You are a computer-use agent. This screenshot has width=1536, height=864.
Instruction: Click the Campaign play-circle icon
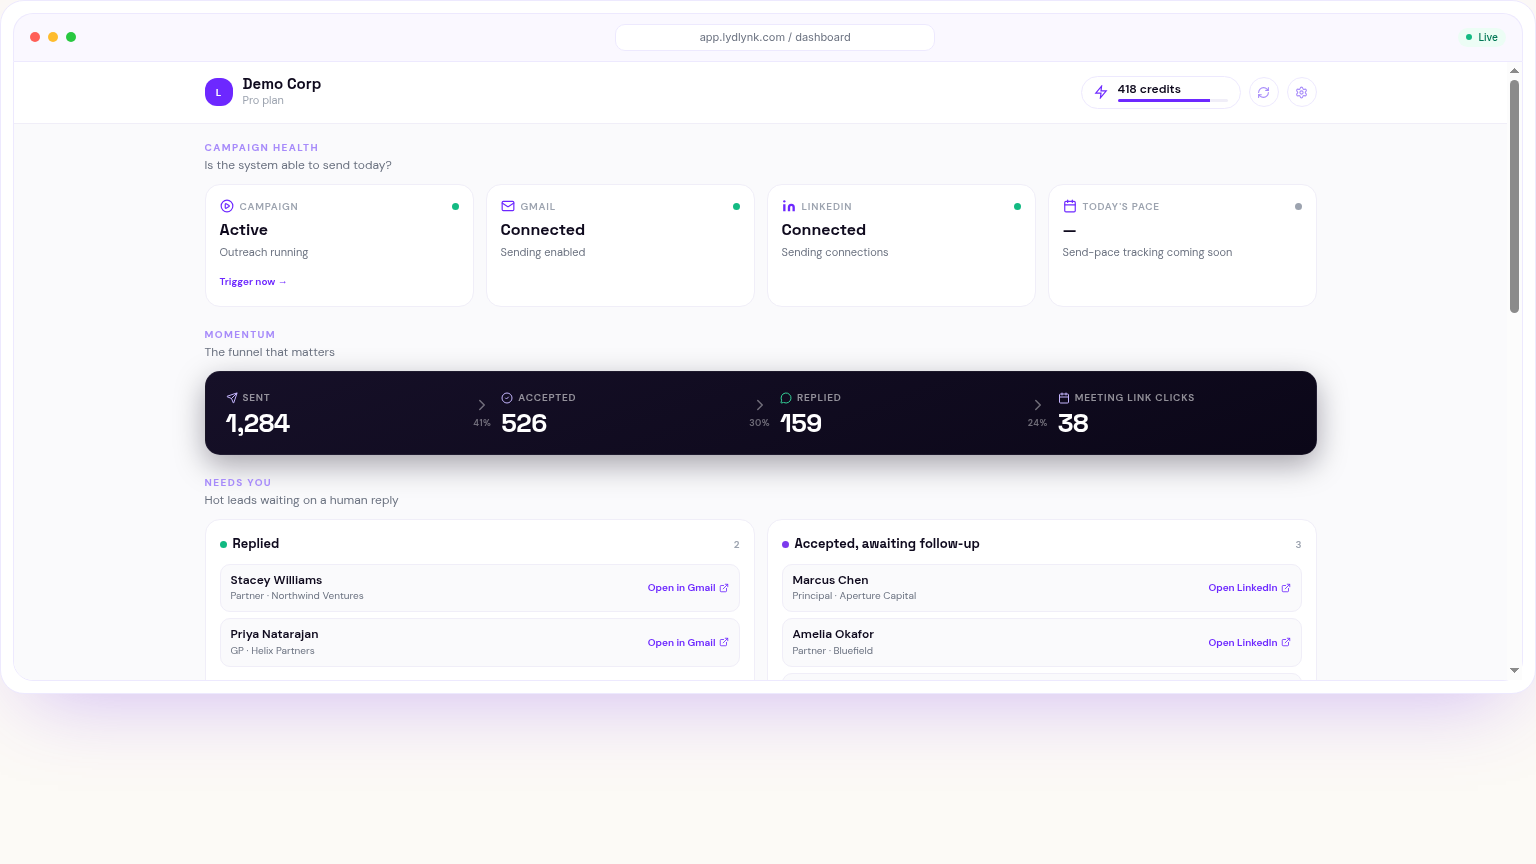click(227, 206)
